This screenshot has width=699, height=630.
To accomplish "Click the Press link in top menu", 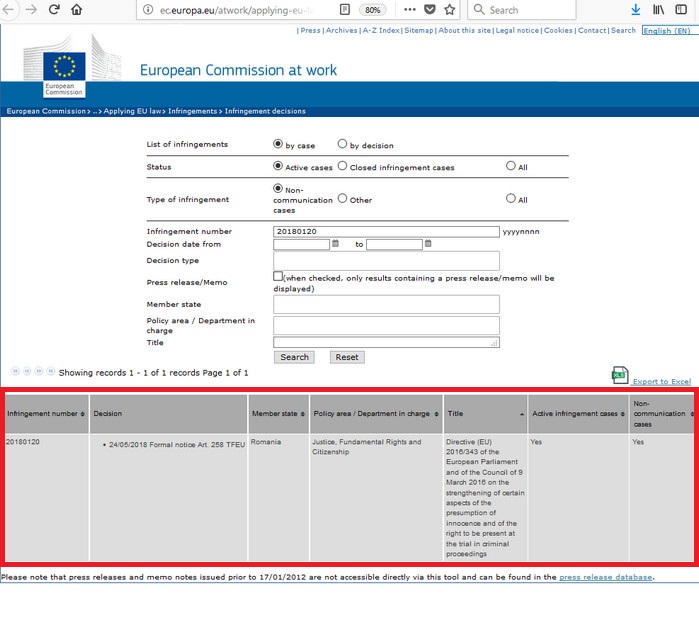I will [310, 30].
